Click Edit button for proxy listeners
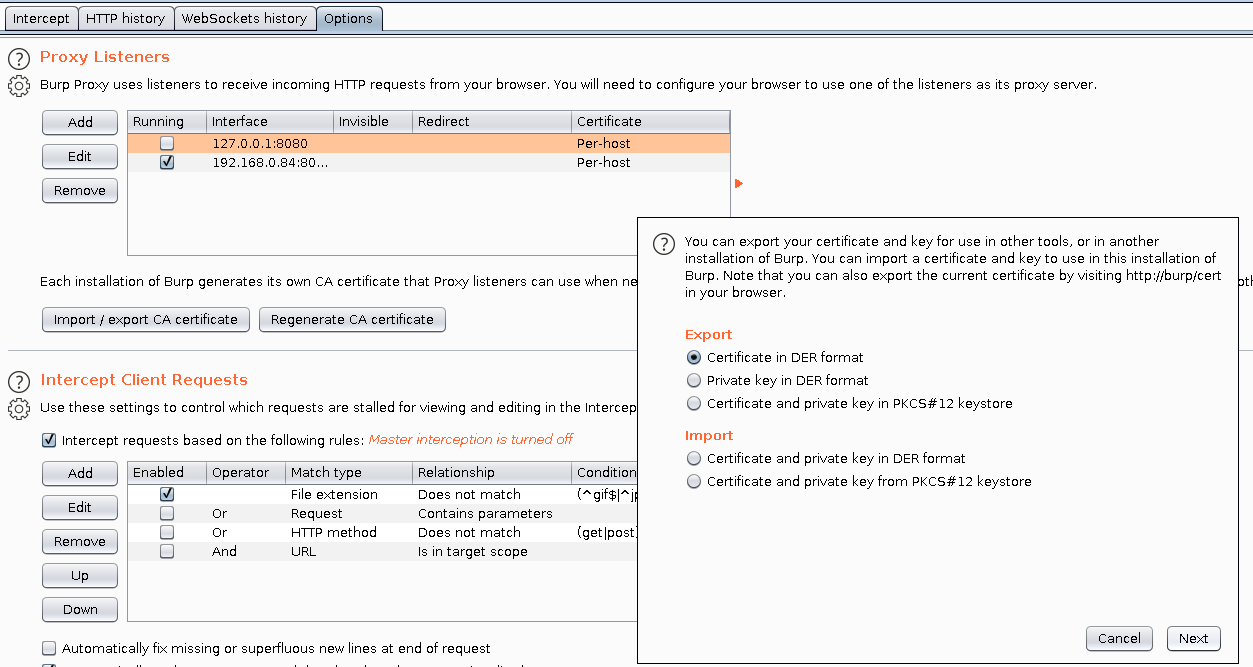 pyautogui.click(x=80, y=156)
